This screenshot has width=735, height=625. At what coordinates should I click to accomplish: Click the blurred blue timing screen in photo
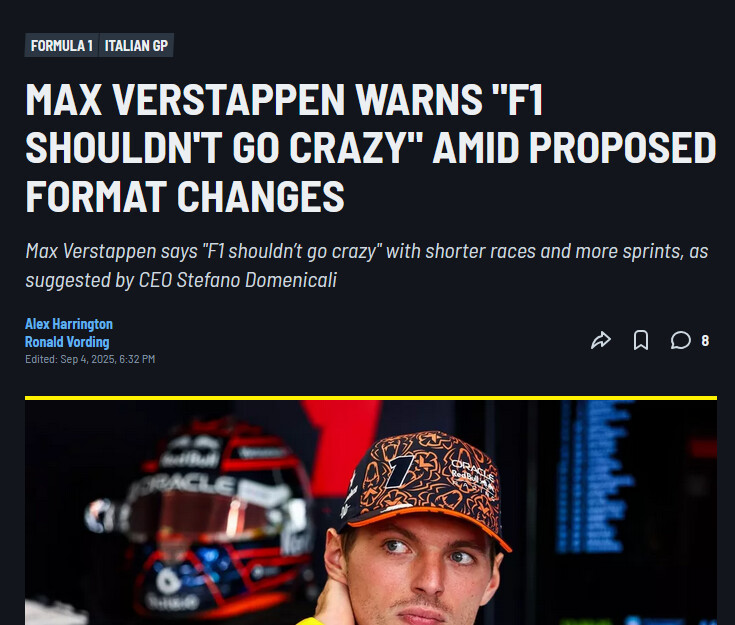pyautogui.click(x=593, y=476)
